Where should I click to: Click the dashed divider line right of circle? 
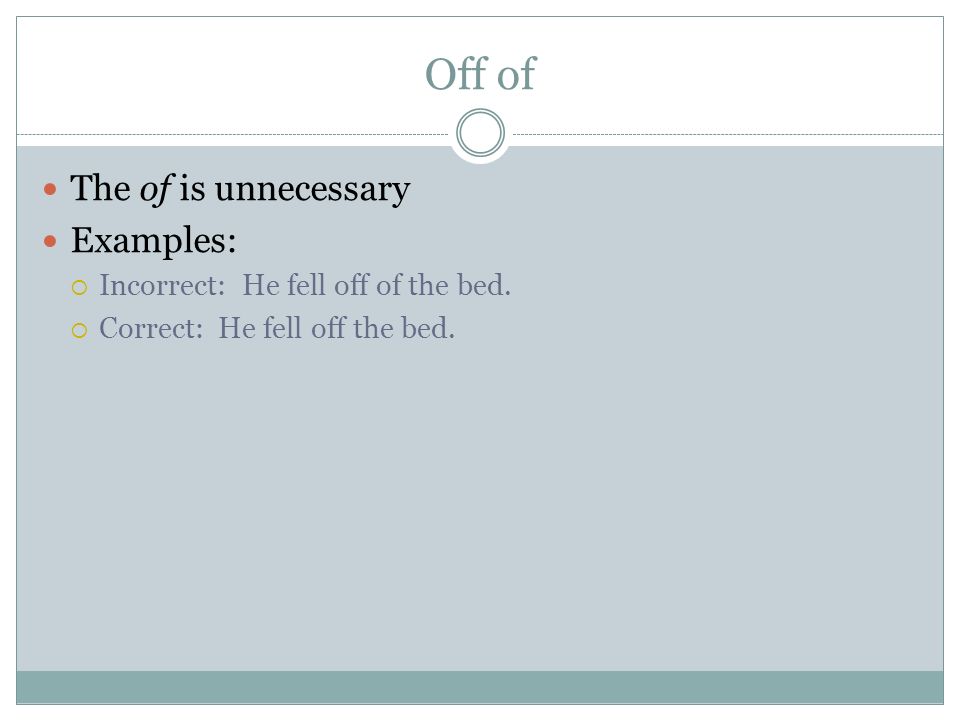728,134
